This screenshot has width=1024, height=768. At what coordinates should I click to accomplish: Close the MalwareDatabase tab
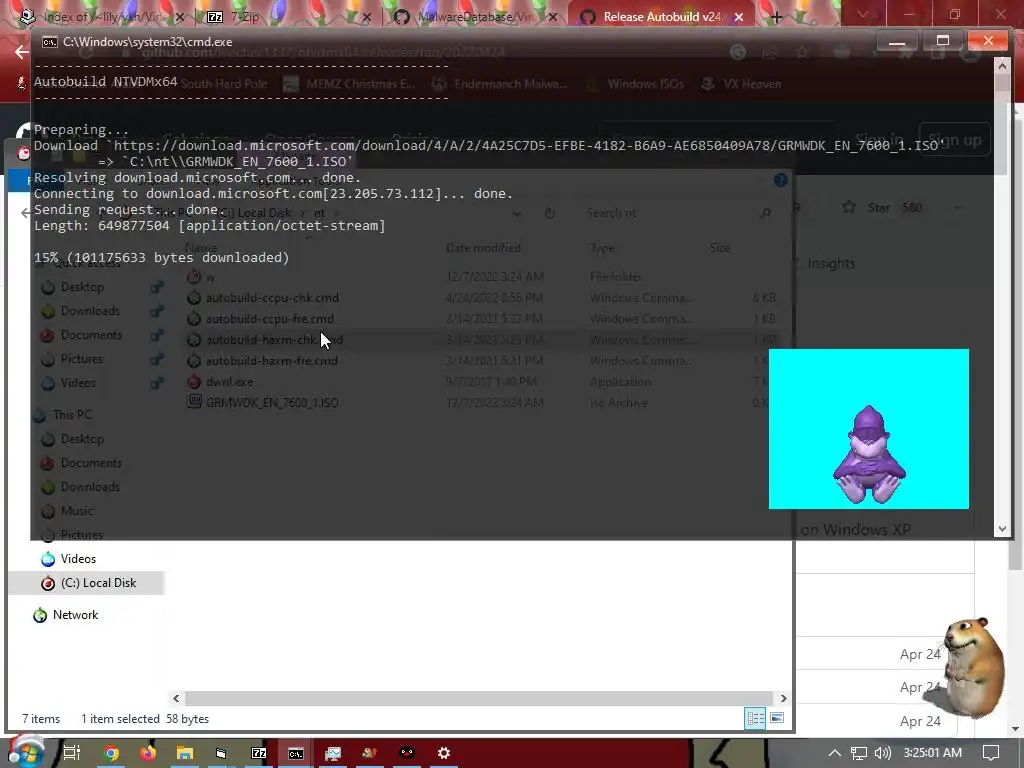(x=553, y=17)
